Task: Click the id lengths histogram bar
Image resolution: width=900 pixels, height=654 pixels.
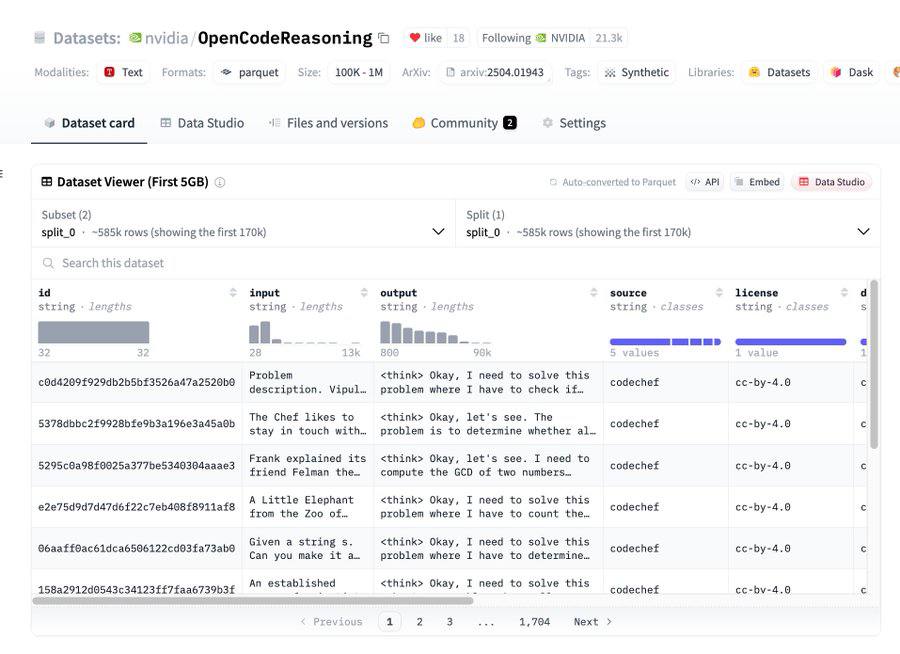Action: [94, 332]
